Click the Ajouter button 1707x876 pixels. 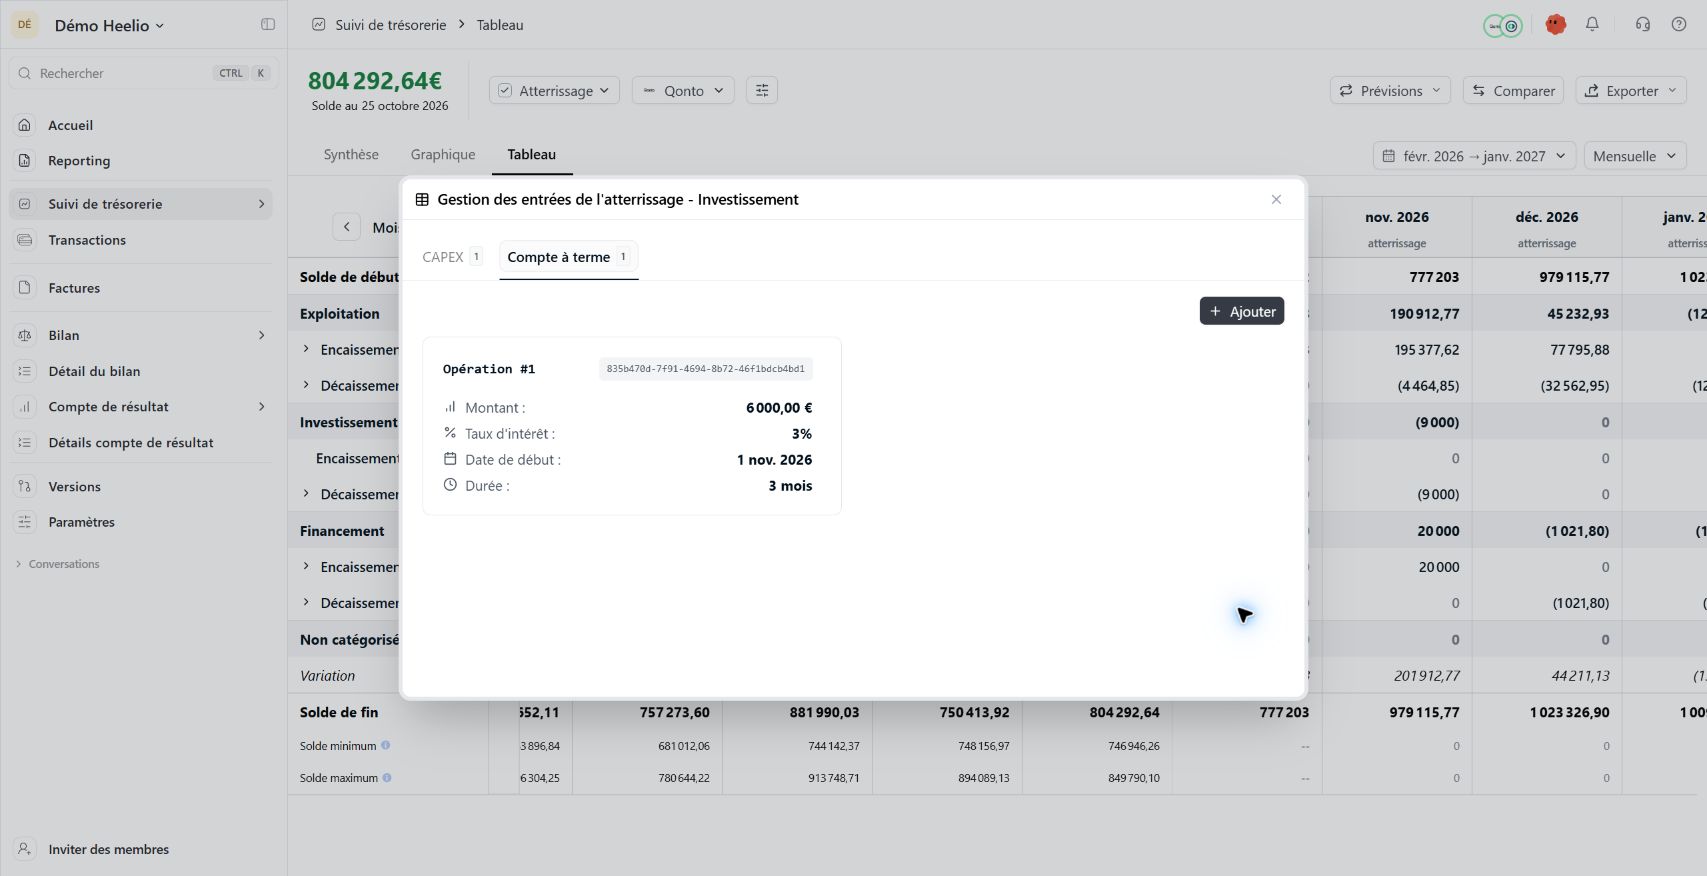(x=1242, y=311)
